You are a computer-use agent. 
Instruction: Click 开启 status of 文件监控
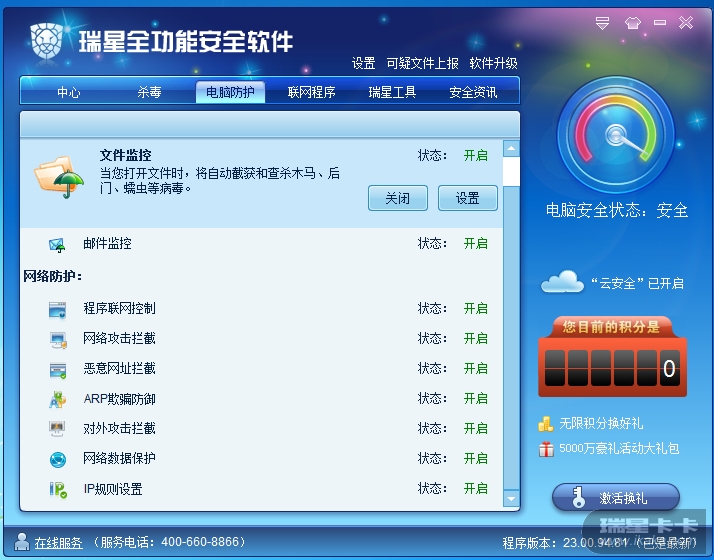(475, 156)
